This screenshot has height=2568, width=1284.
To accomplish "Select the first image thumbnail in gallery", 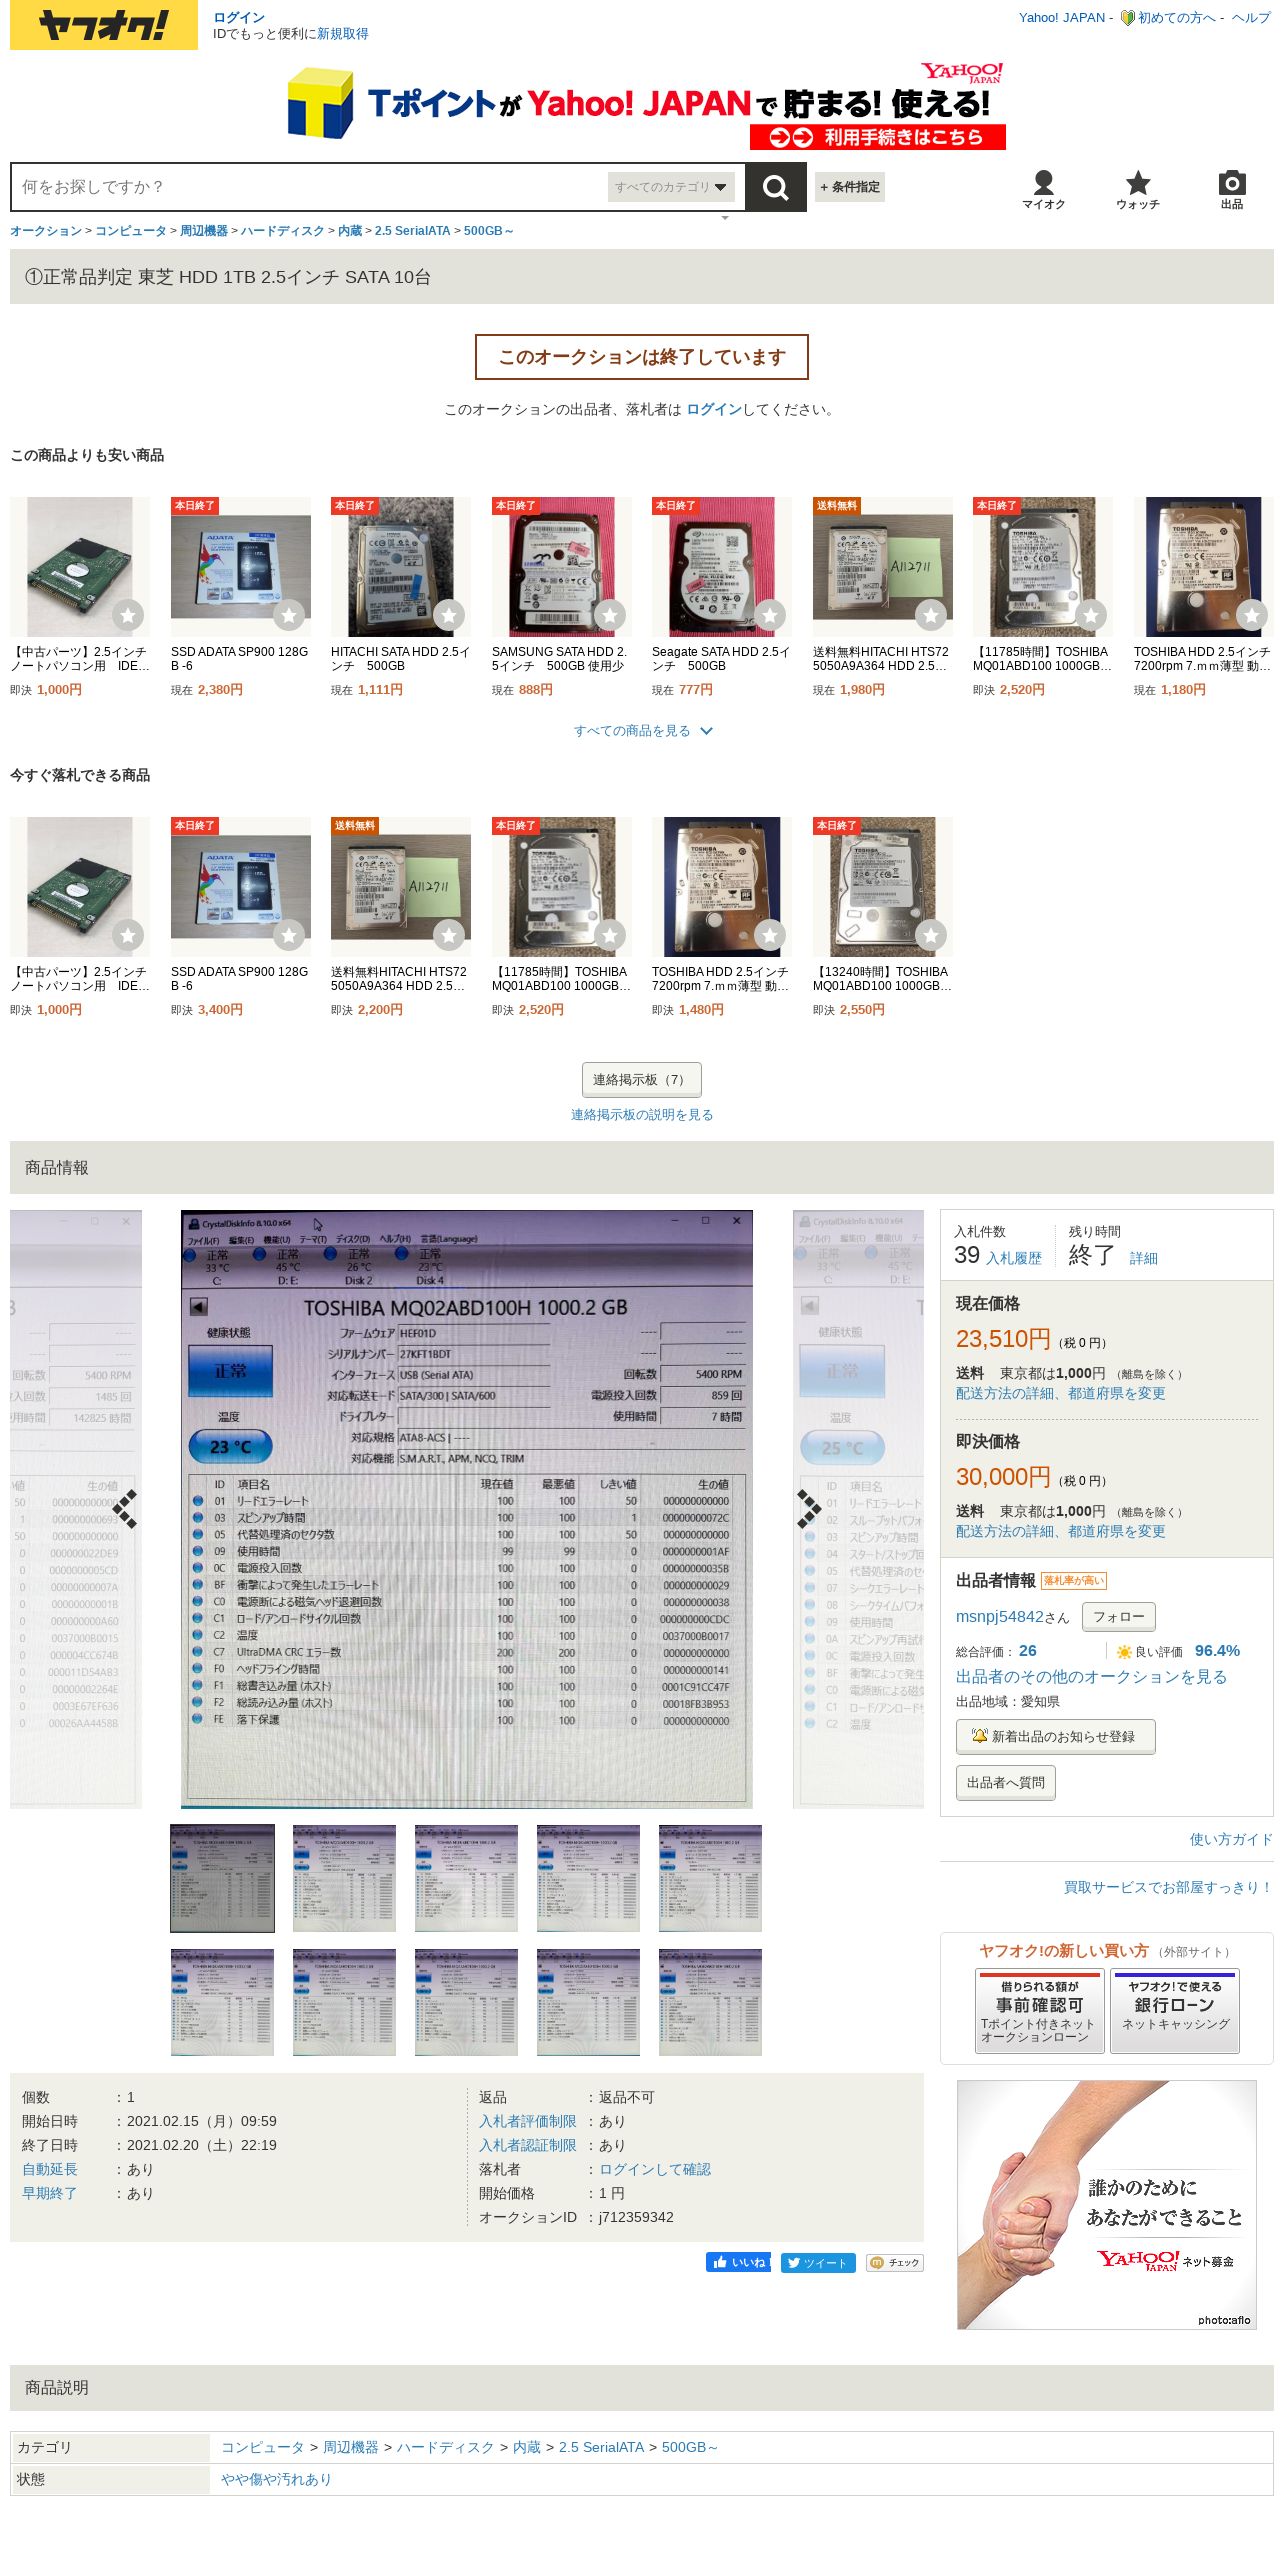I will click(x=222, y=1878).
